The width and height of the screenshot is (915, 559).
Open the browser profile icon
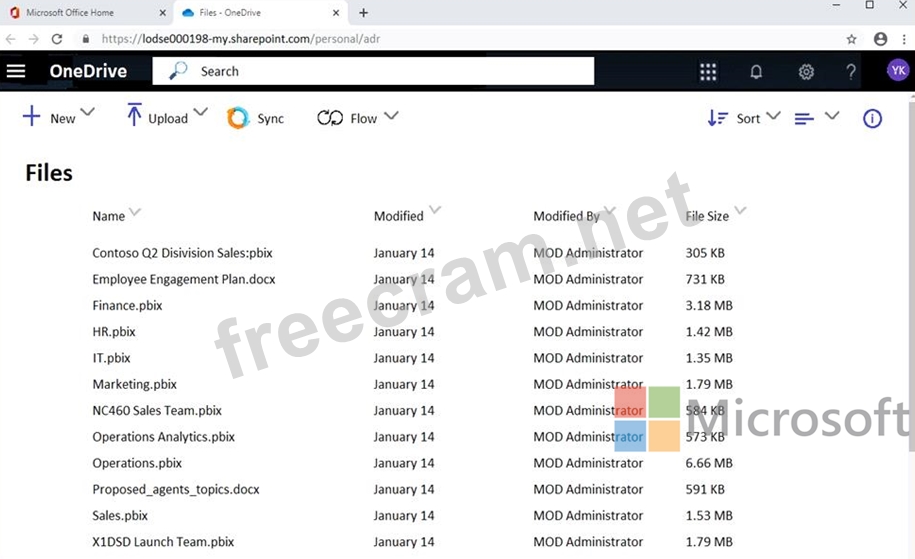pos(881,39)
